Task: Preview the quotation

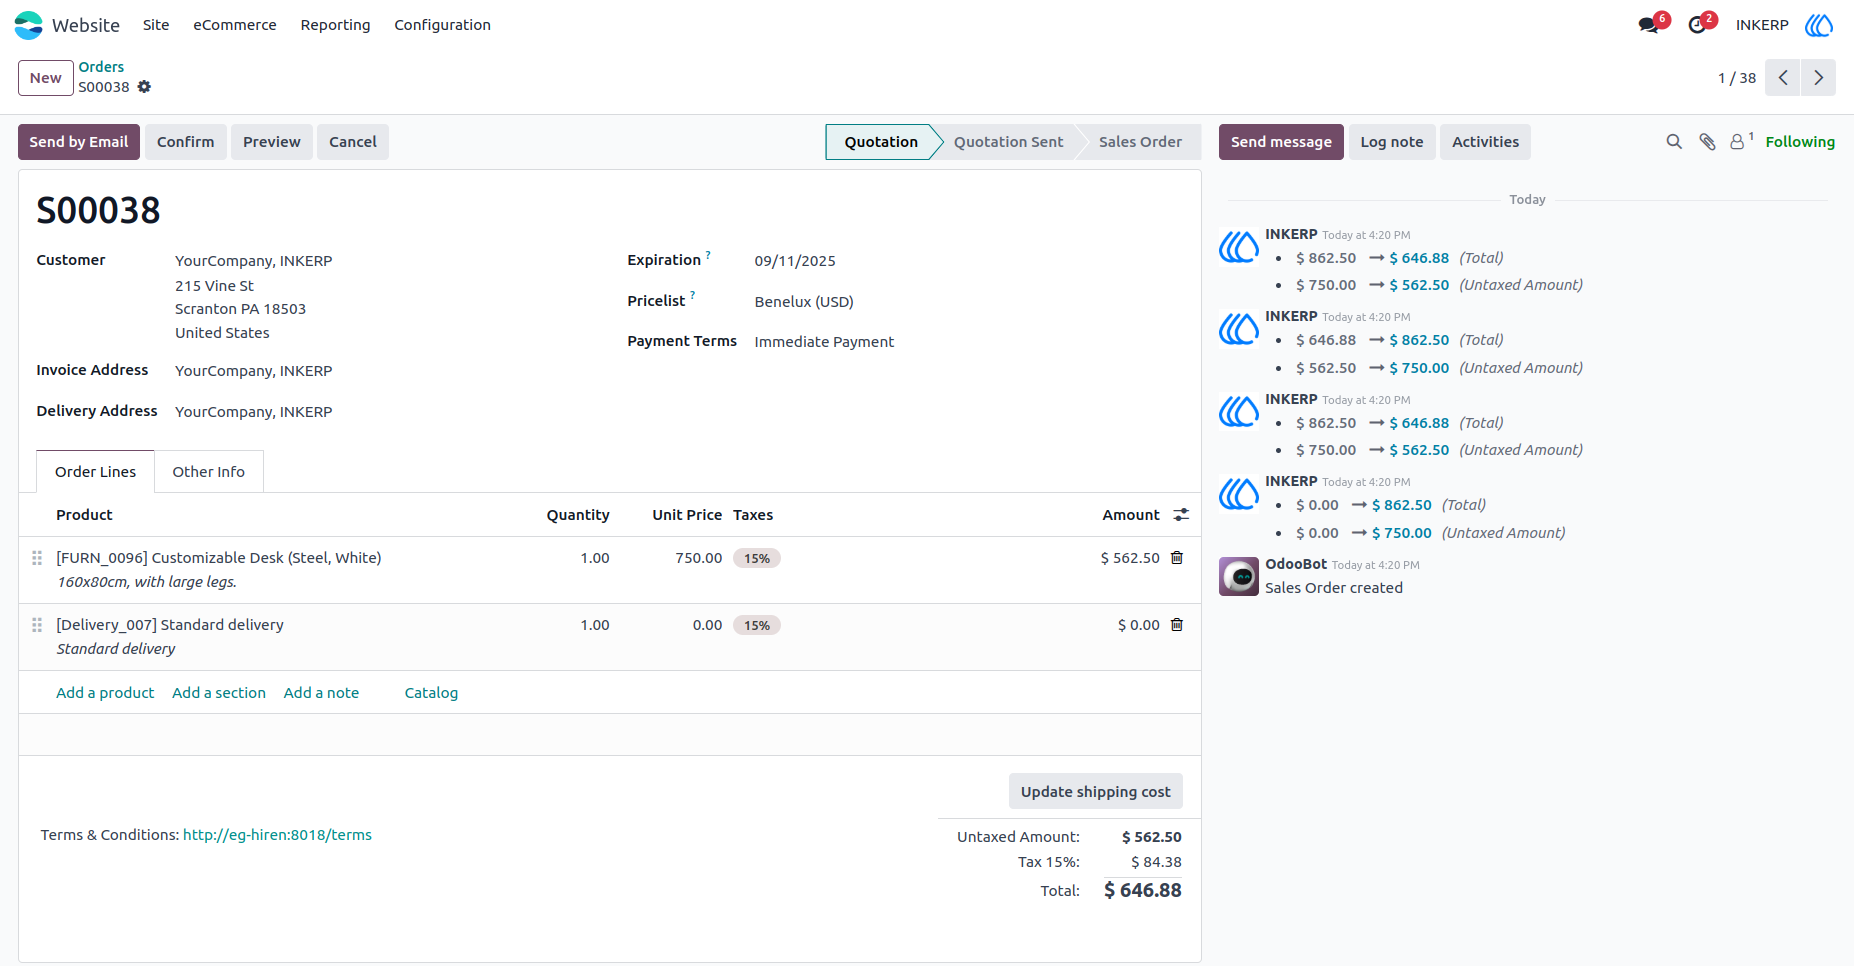Action: tap(272, 142)
